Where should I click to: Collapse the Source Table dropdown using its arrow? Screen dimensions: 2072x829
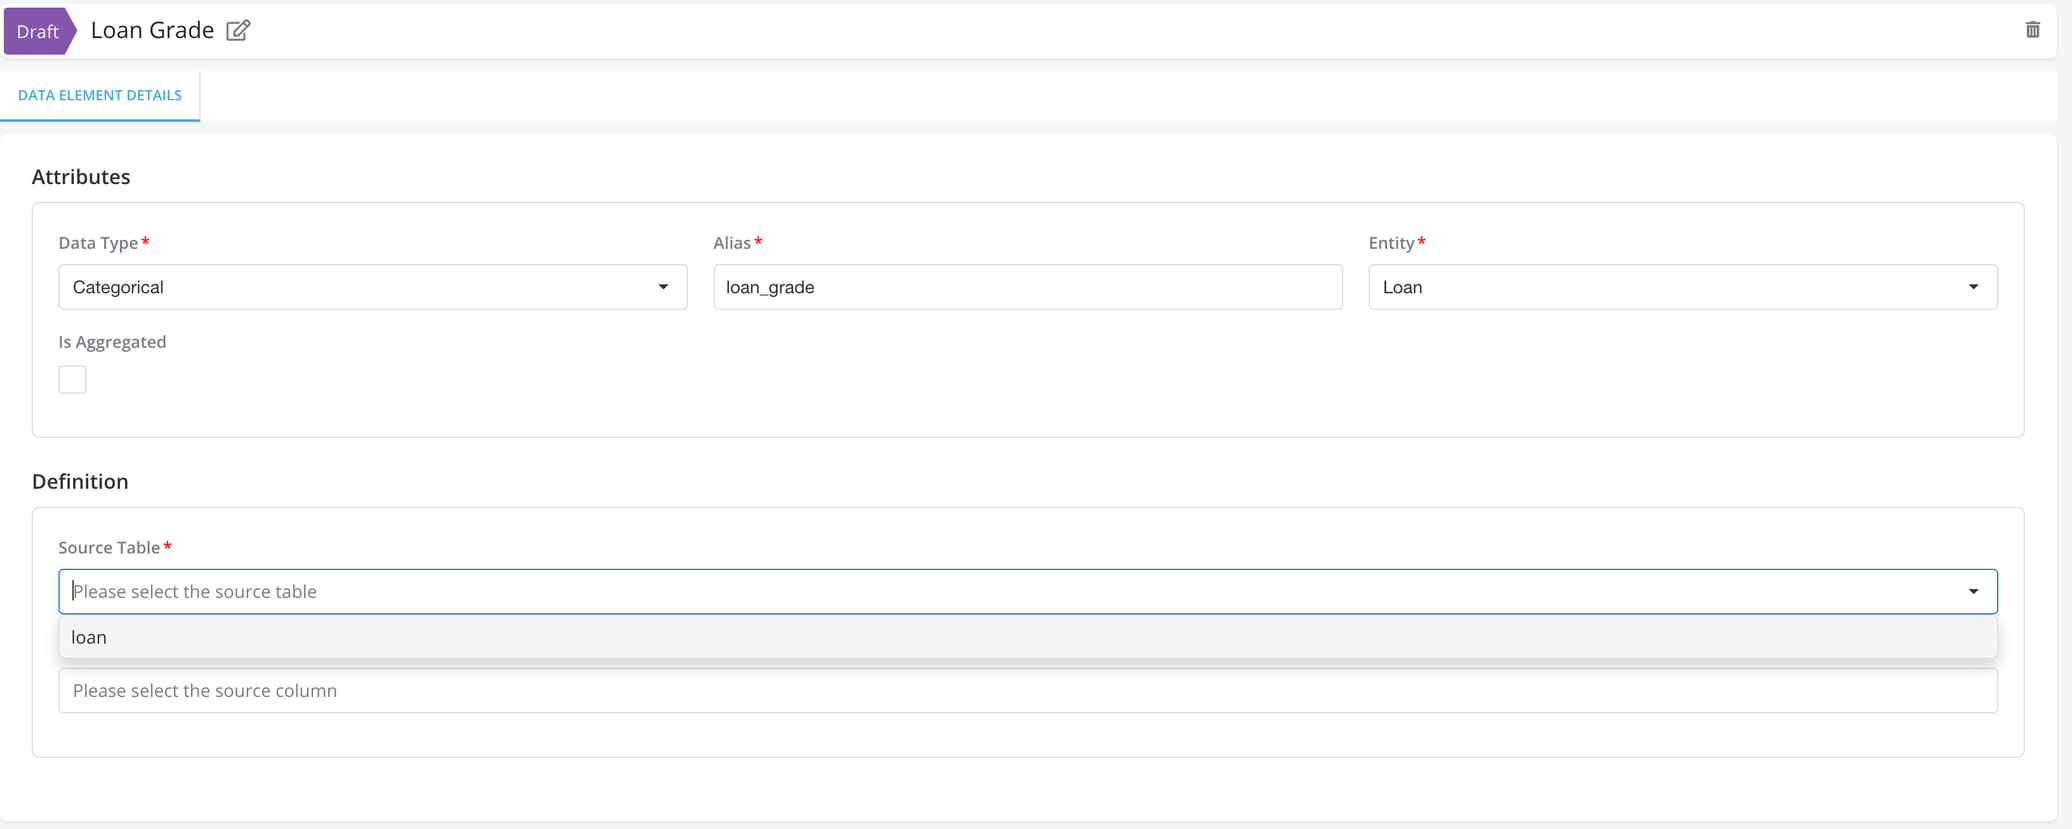point(1973,592)
